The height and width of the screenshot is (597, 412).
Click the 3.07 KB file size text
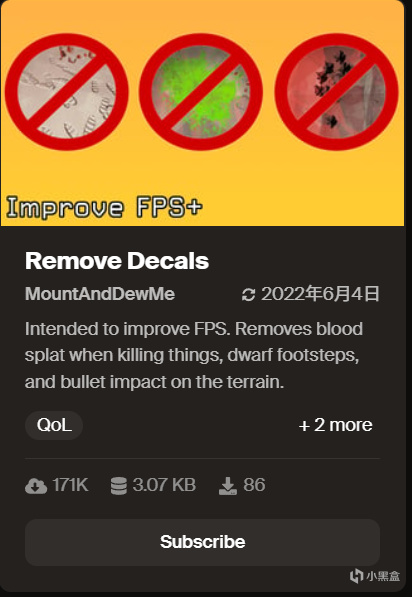pos(164,485)
